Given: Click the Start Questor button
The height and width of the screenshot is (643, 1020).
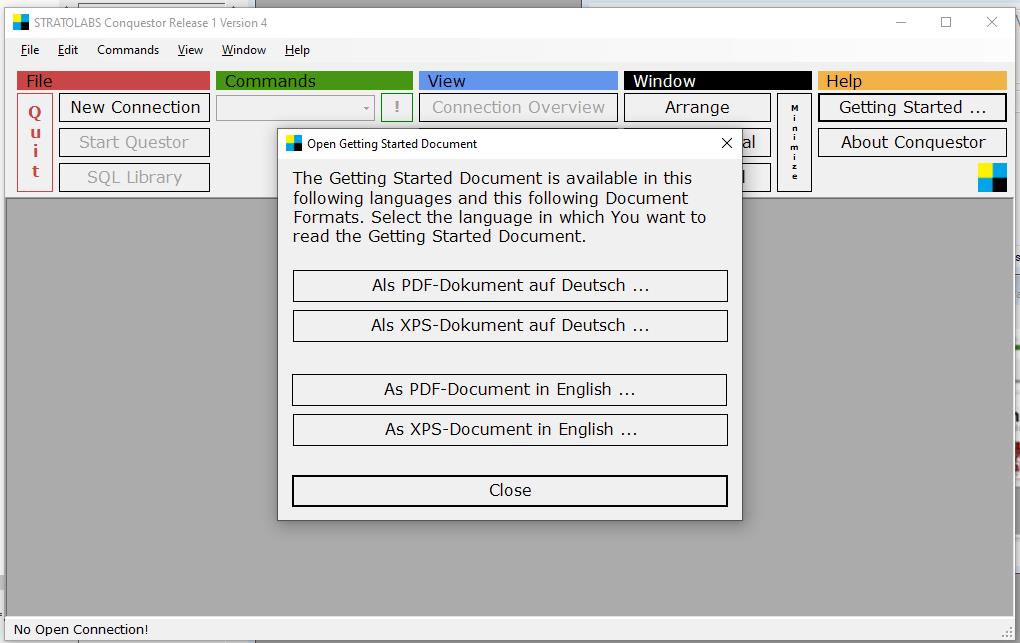Looking at the screenshot, I should [x=135, y=143].
